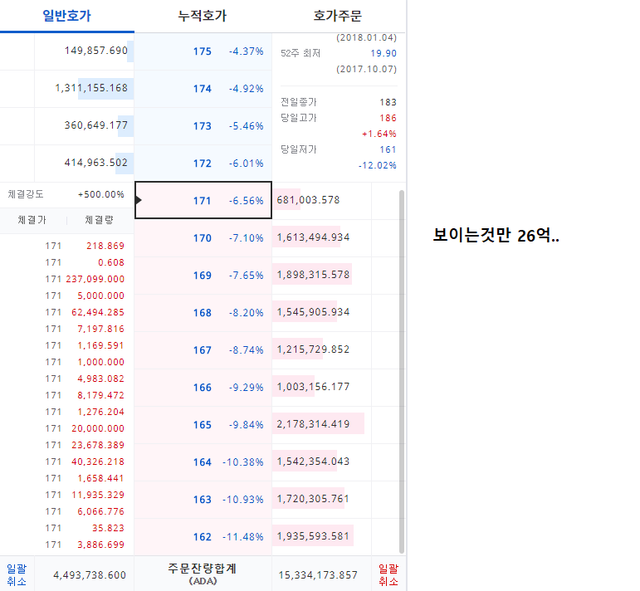Click the 당일저가 value 161
The height and width of the screenshot is (591, 640).
click(x=388, y=150)
